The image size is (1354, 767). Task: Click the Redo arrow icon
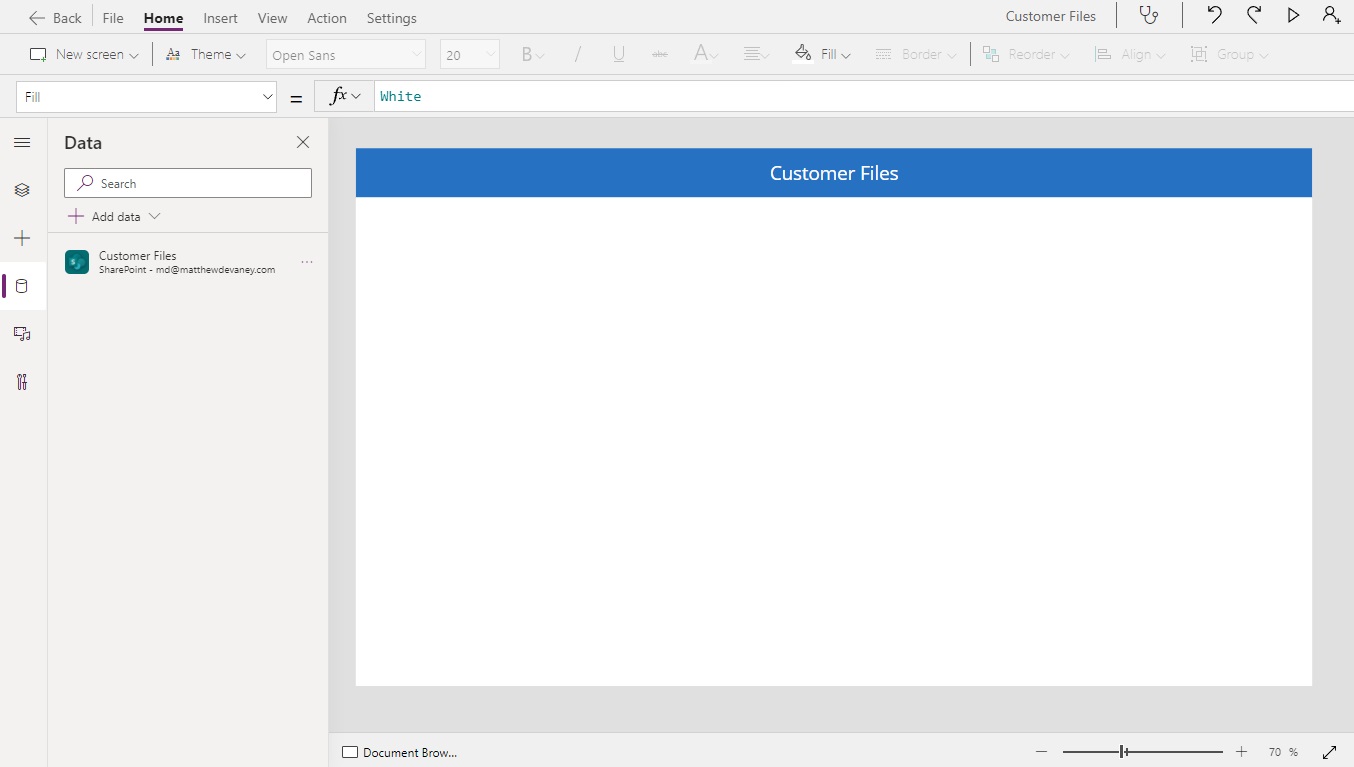pos(1253,16)
